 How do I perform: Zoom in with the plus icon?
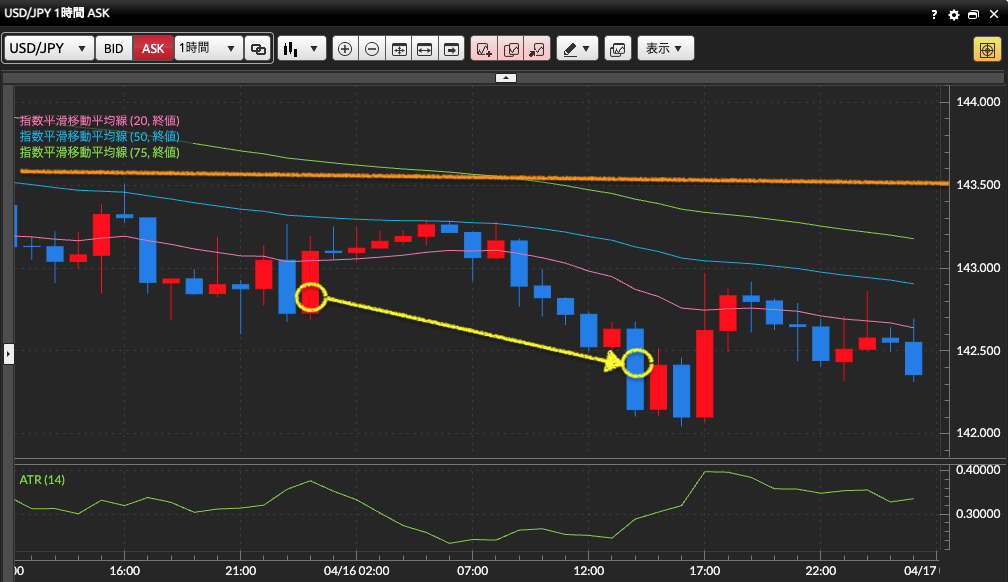[345, 49]
